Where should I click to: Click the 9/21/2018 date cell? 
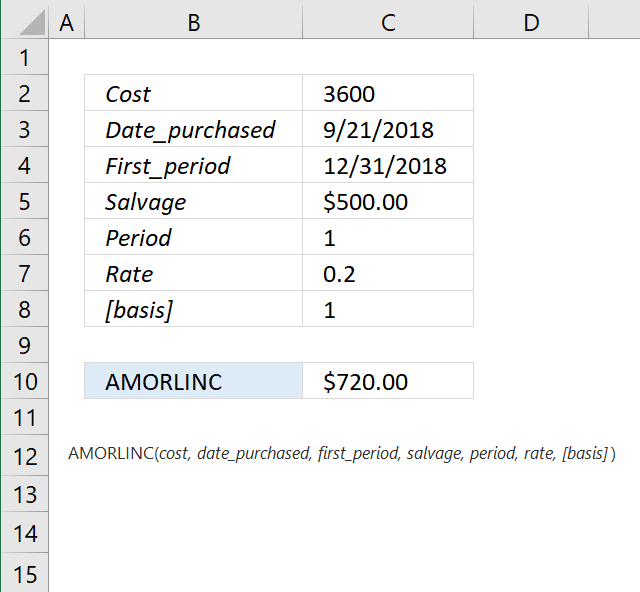coord(388,129)
